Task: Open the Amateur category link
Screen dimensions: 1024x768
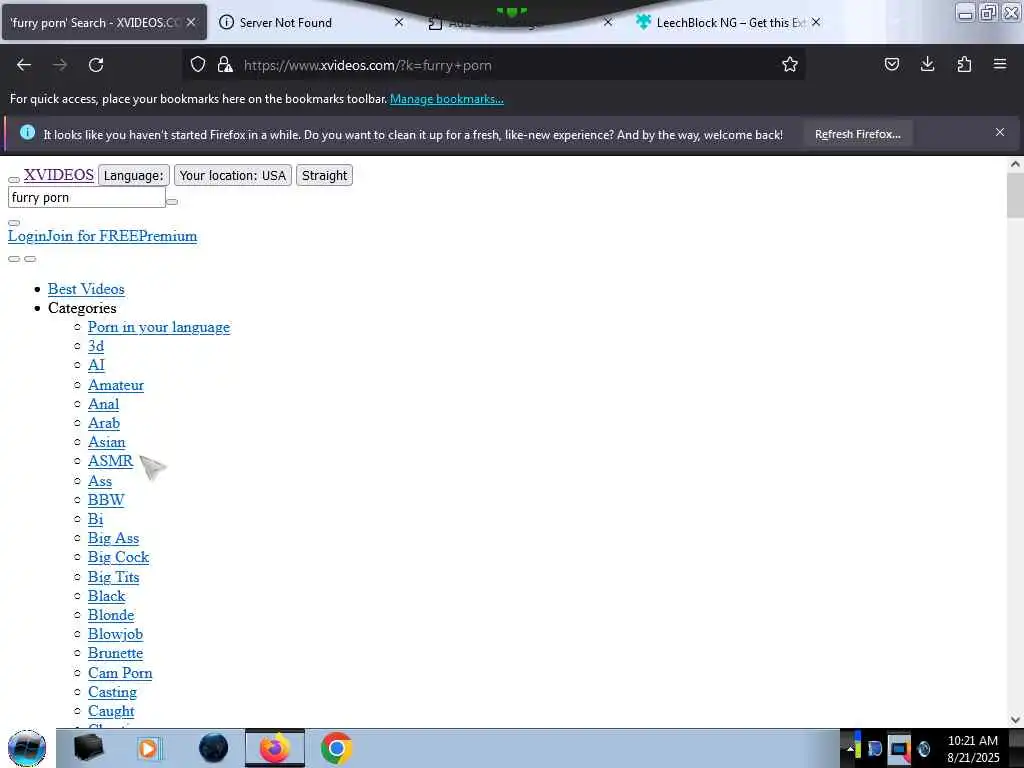Action: [x=116, y=385]
